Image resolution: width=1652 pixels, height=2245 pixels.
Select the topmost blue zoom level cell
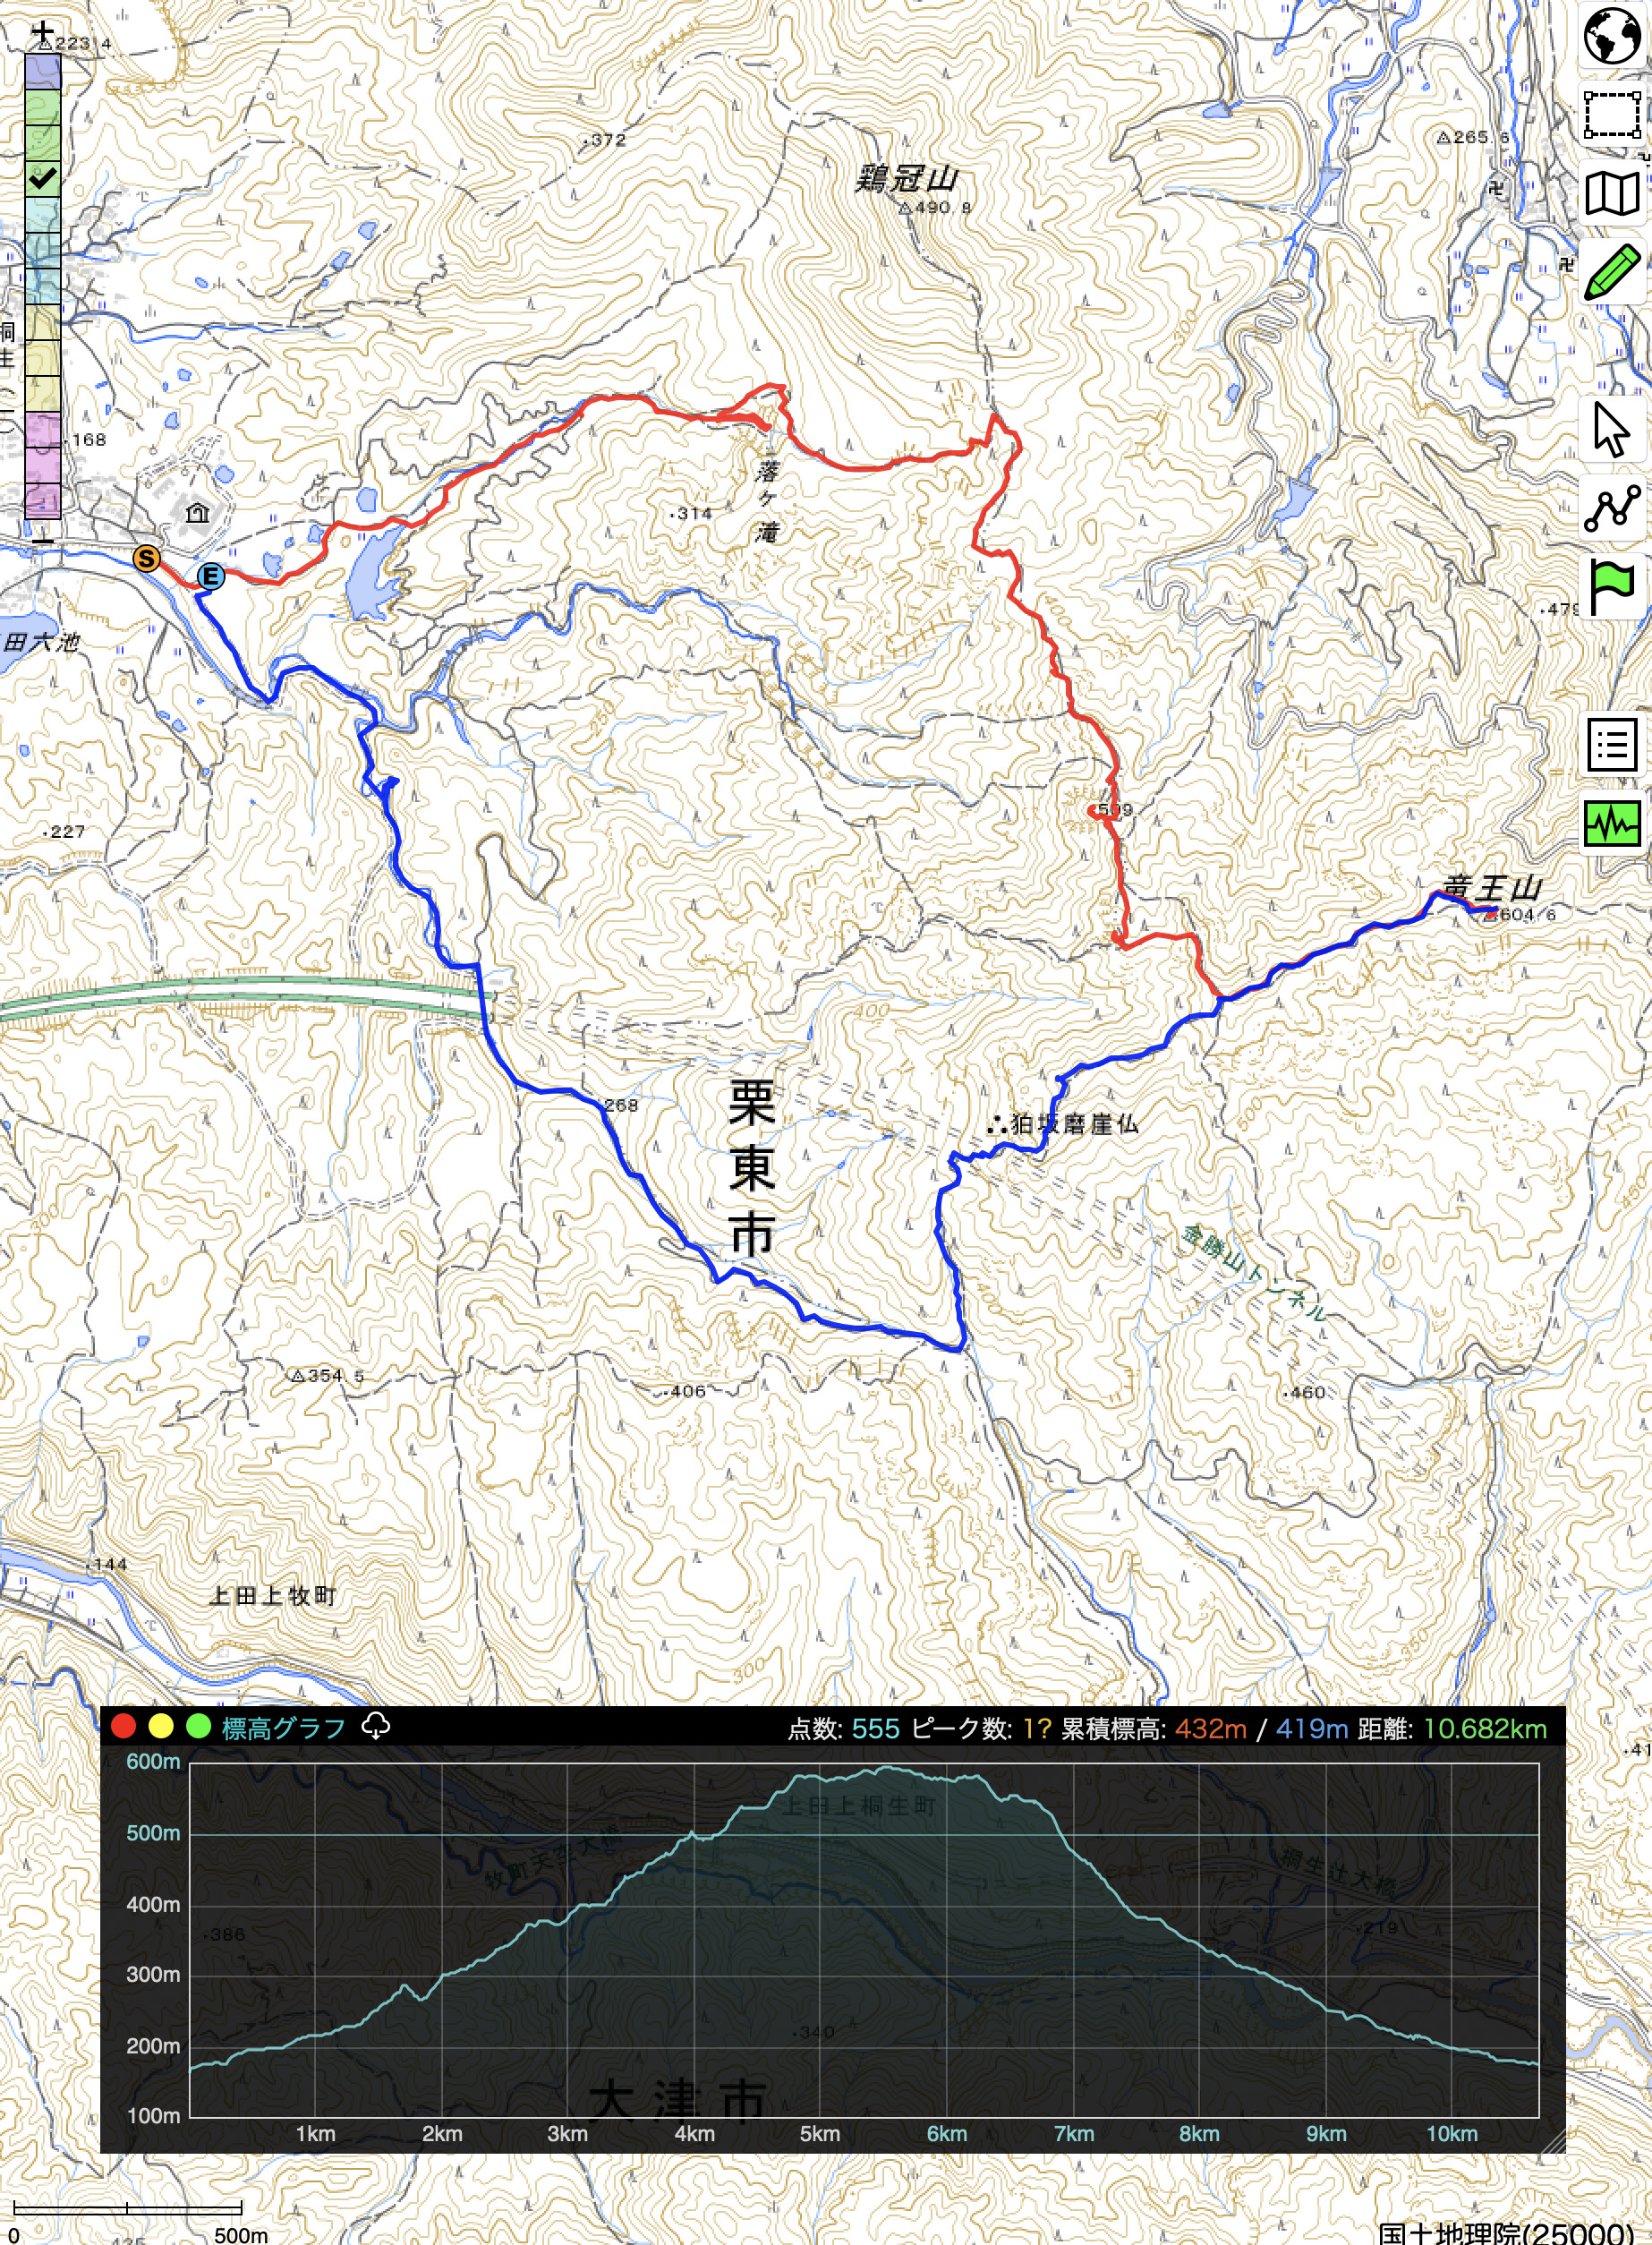tap(43, 71)
